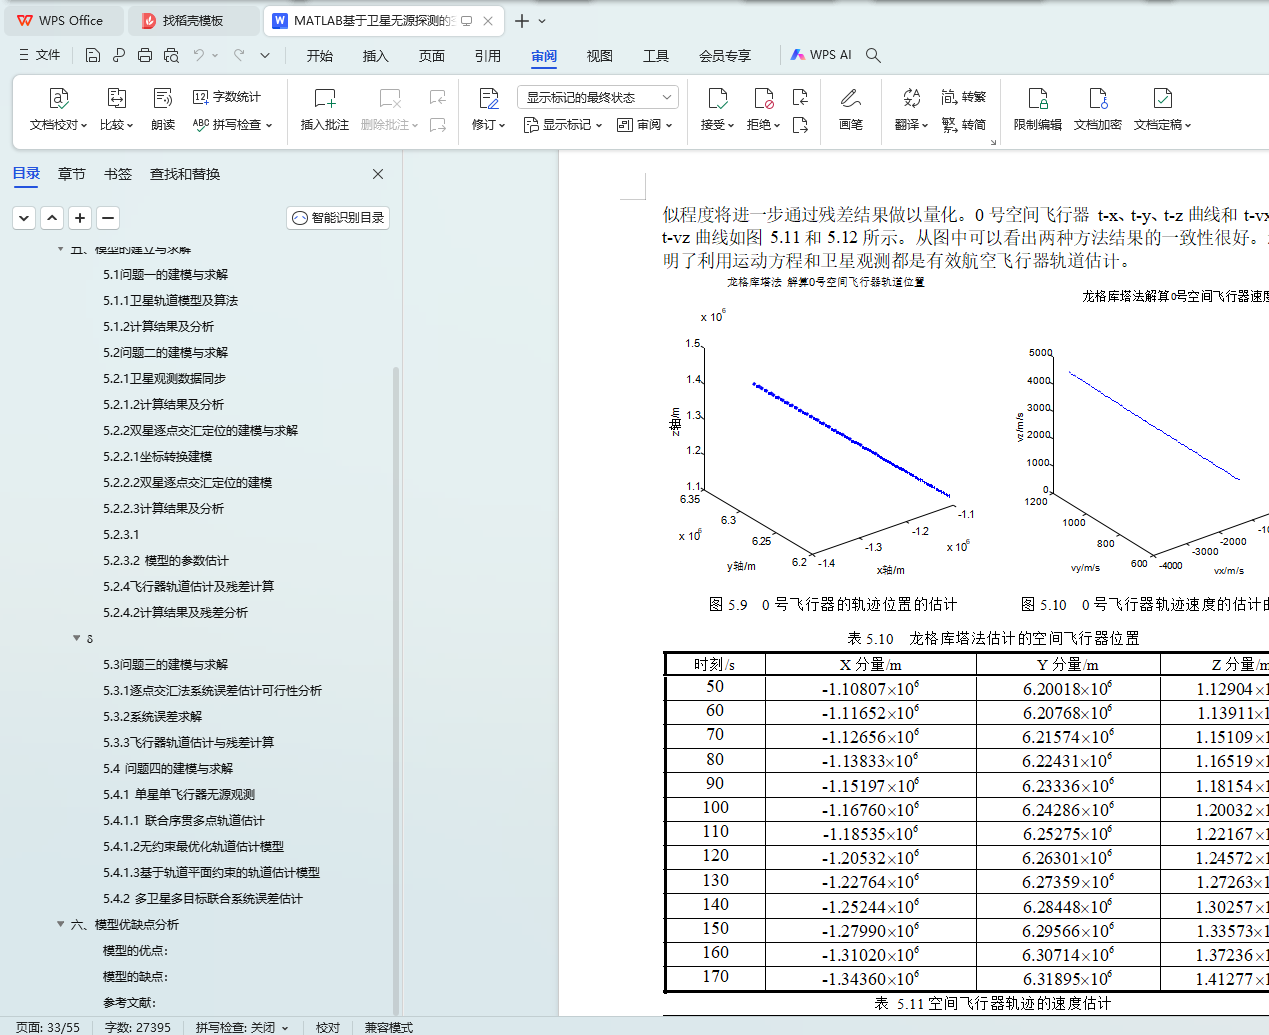The height and width of the screenshot is (1035, 1269).
Task: Click the outline level dropdown chevron button
Action: (25, 217)
